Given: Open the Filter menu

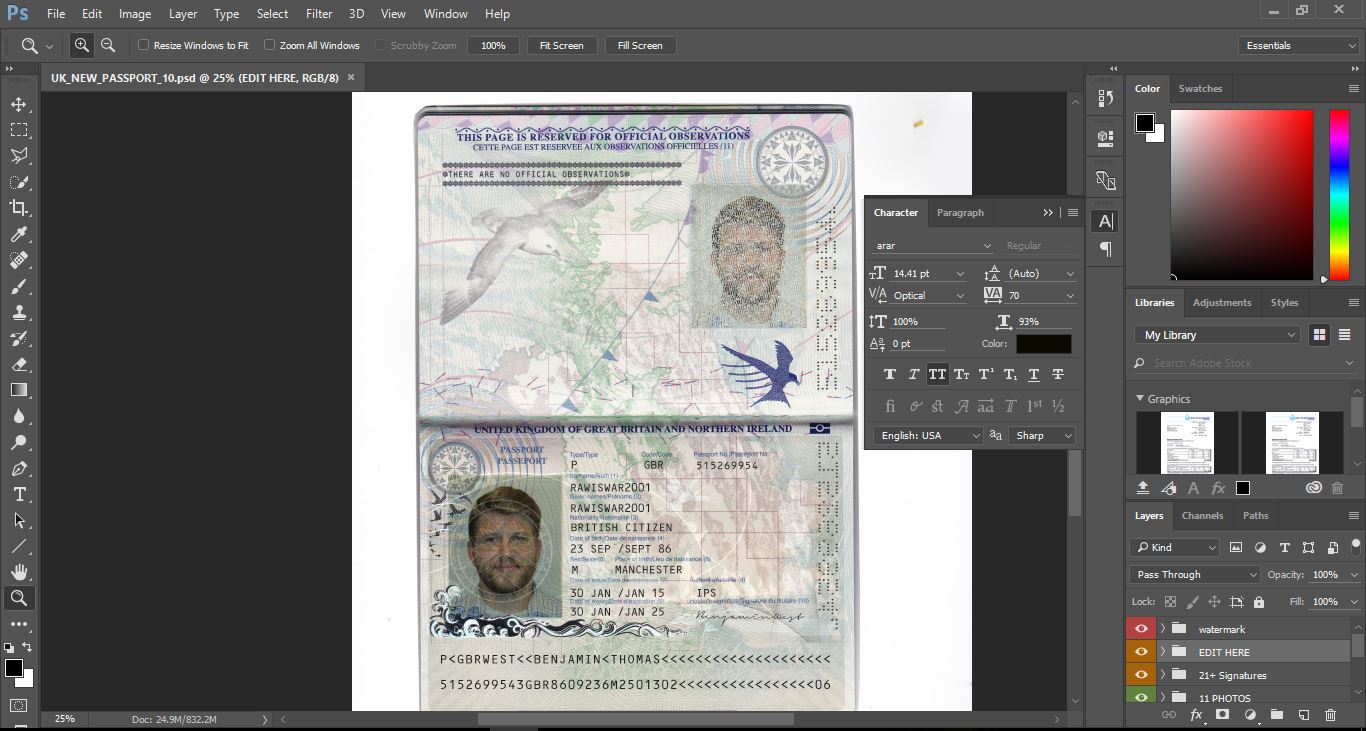Looking at the screenshot, I should tap(319, 14).
